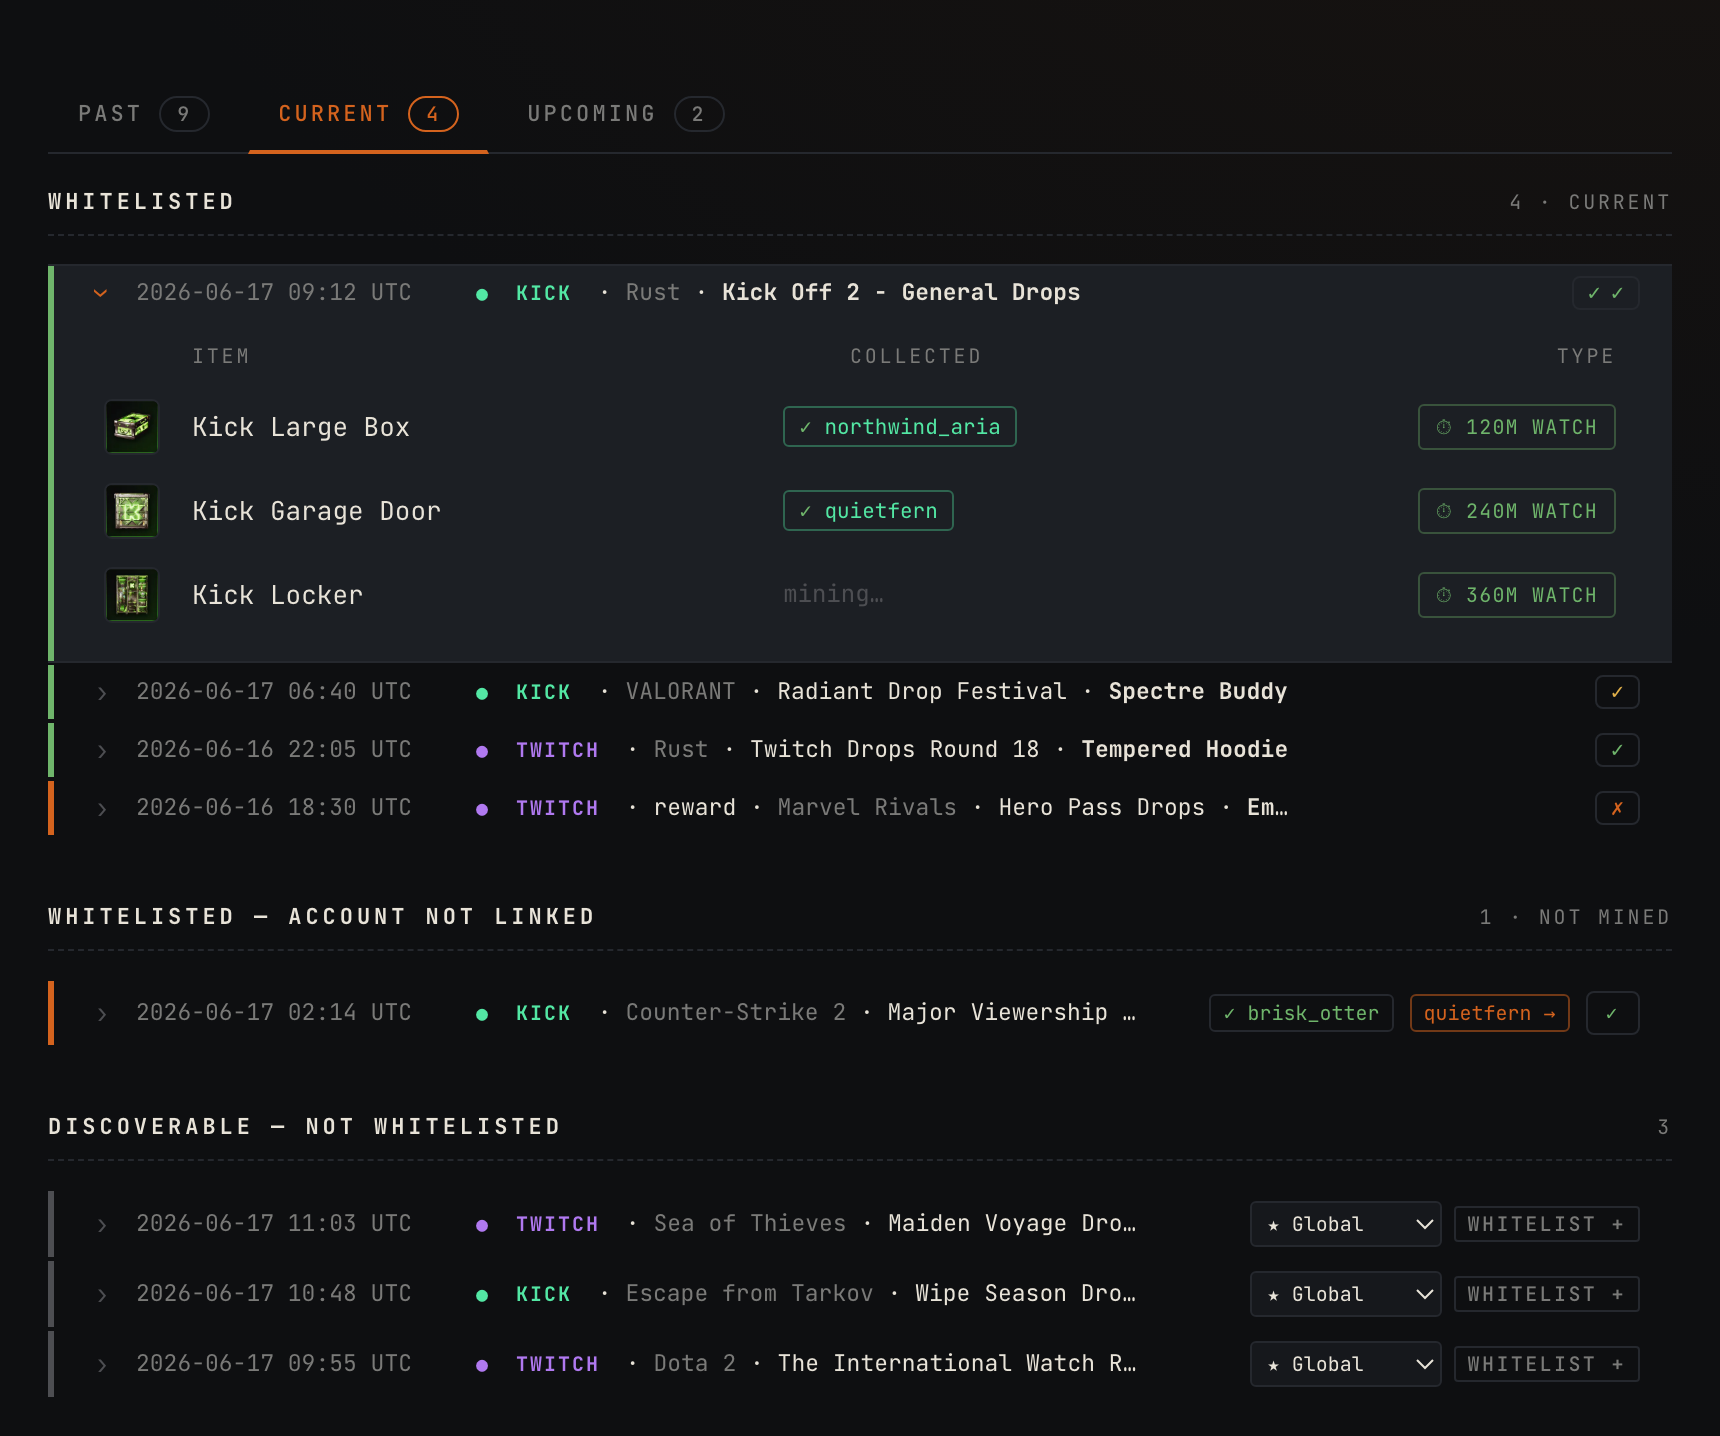Open Global dropdown for Sea of Thieves

click(1345, 1224)
